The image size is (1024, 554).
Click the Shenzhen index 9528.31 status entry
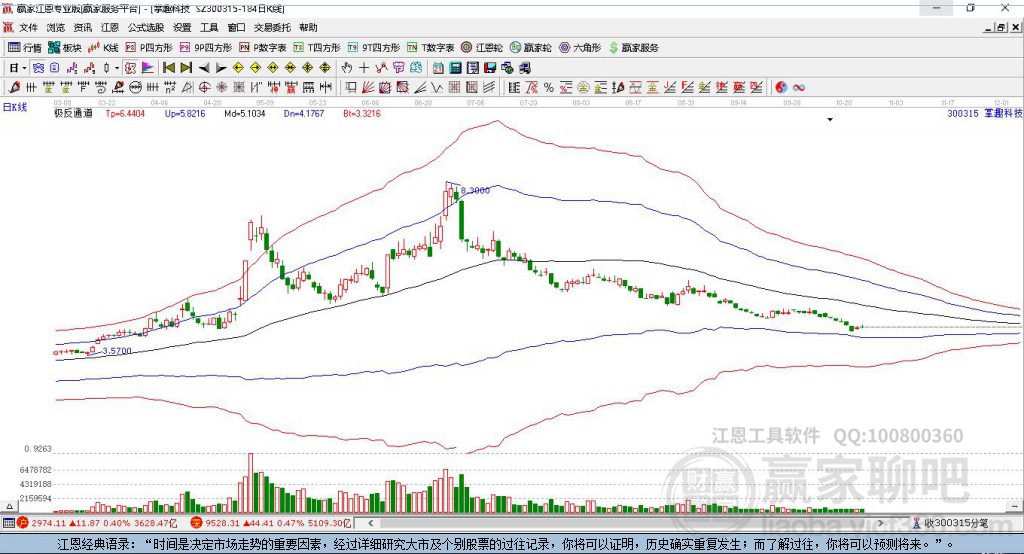point(271,523)
